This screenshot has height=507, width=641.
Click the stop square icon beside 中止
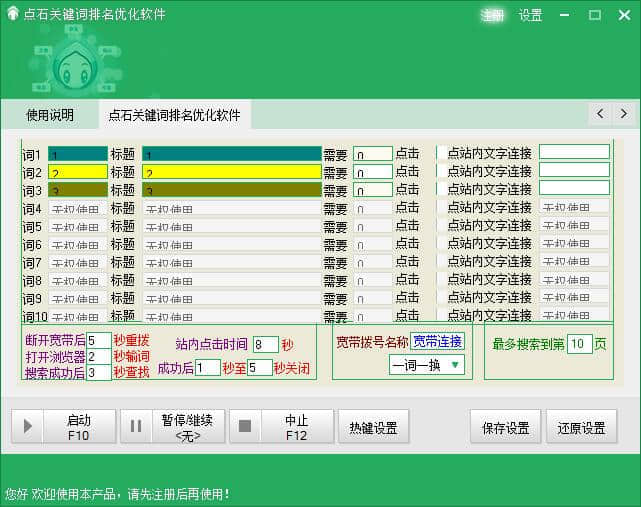(245, 427)
